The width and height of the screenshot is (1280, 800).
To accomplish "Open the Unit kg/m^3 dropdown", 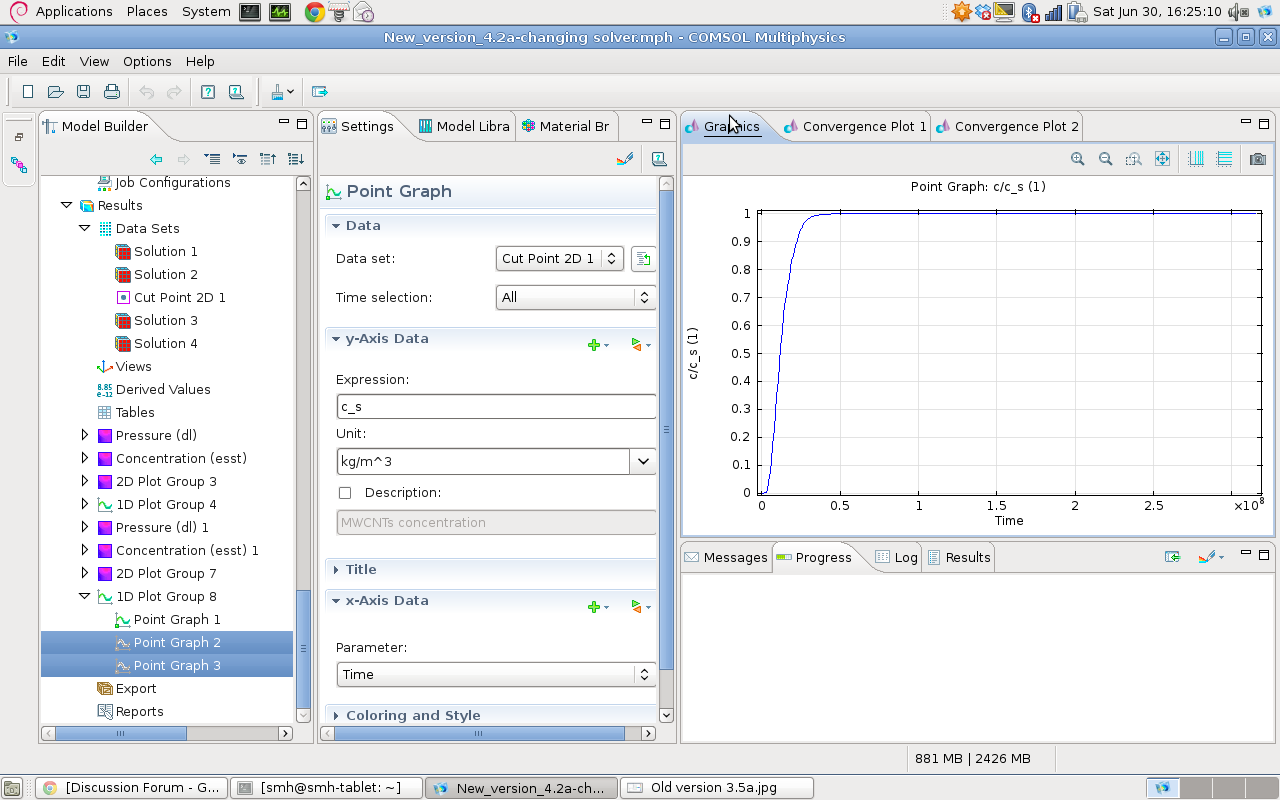I will [642, 461].
